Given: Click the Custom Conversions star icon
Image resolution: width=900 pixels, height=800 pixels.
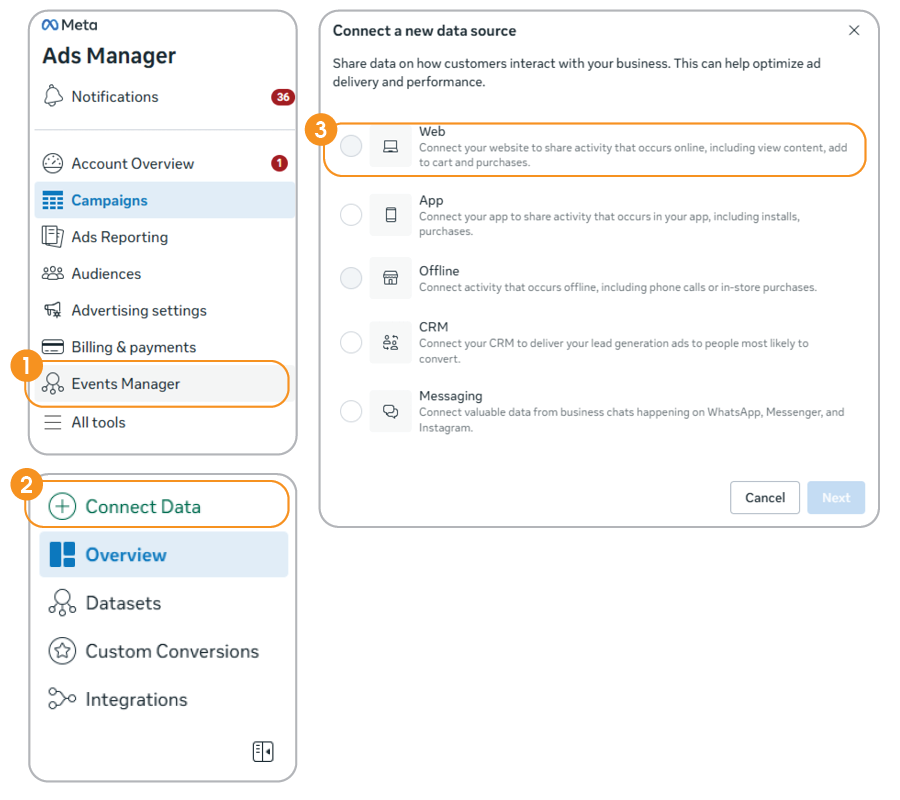Looking at the screenshot, I should (62, 652).
